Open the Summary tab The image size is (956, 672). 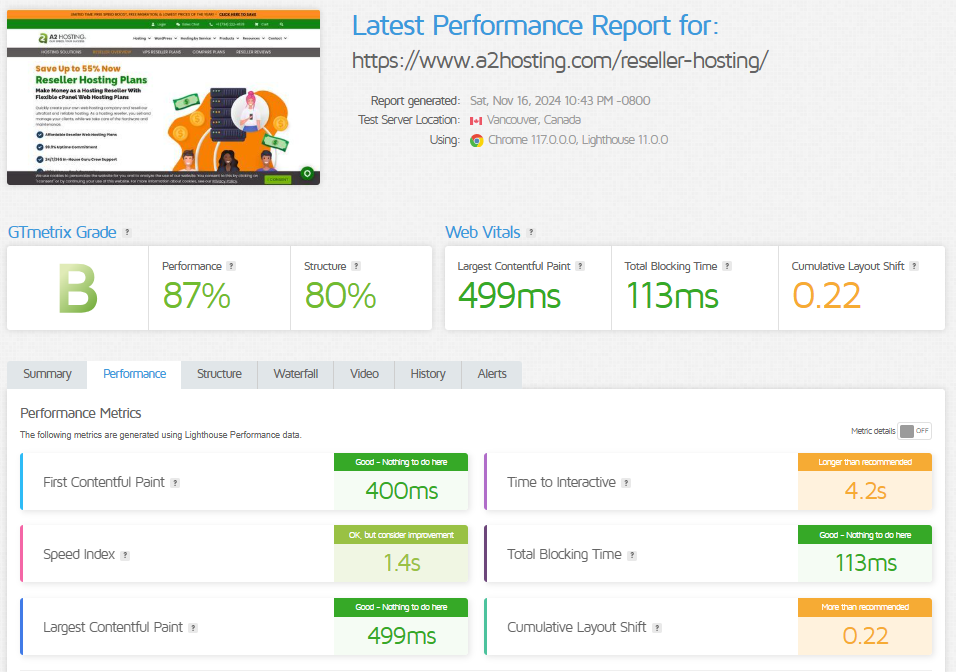47,374
